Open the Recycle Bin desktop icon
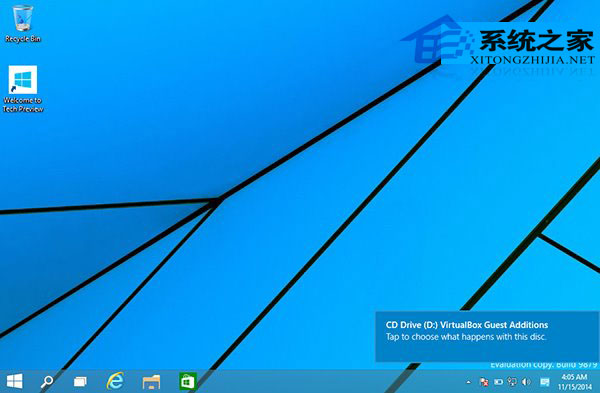 [23, 23]
